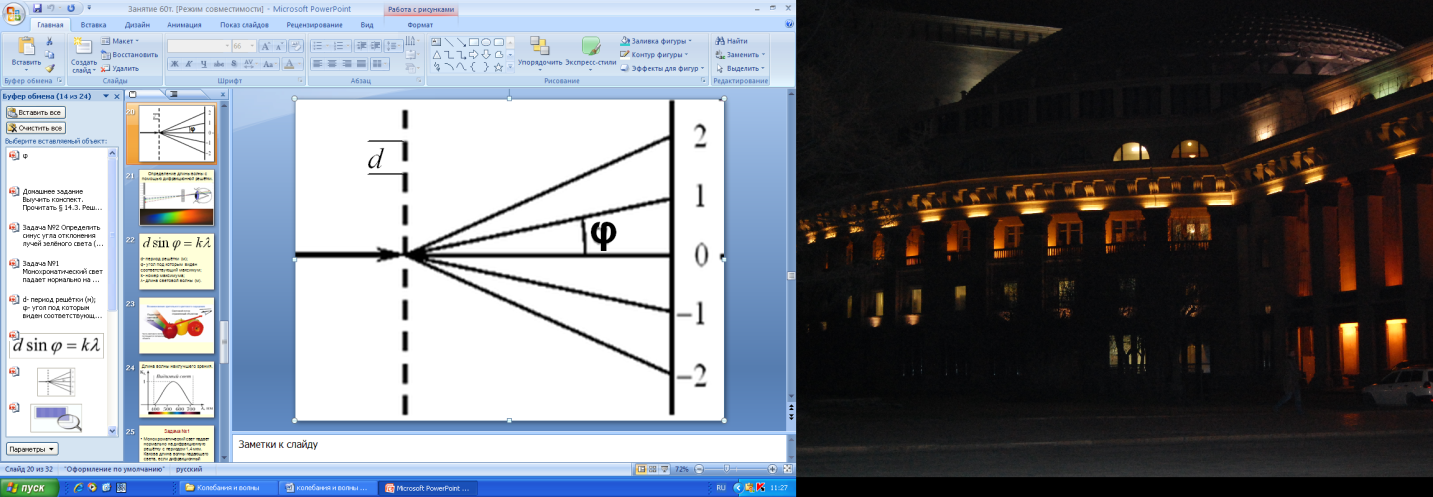Open the font size 66 dropdown

click(x=243, y=46)
